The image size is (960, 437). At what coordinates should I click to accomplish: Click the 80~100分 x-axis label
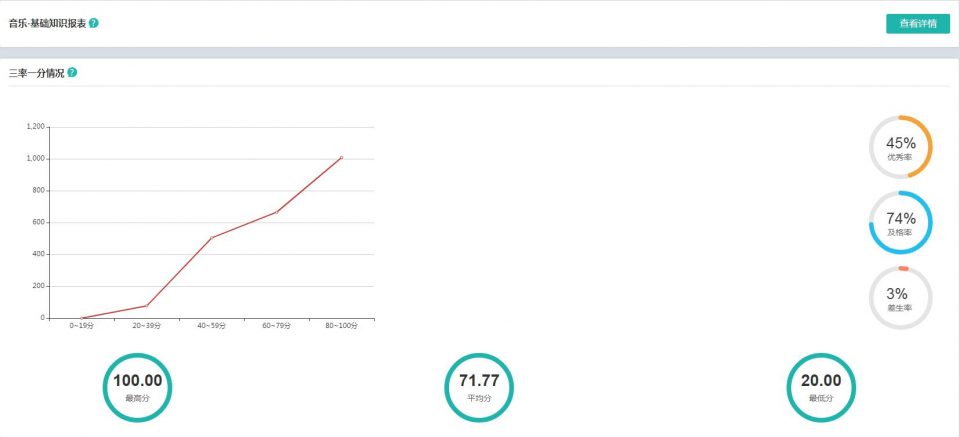[341, 326]
